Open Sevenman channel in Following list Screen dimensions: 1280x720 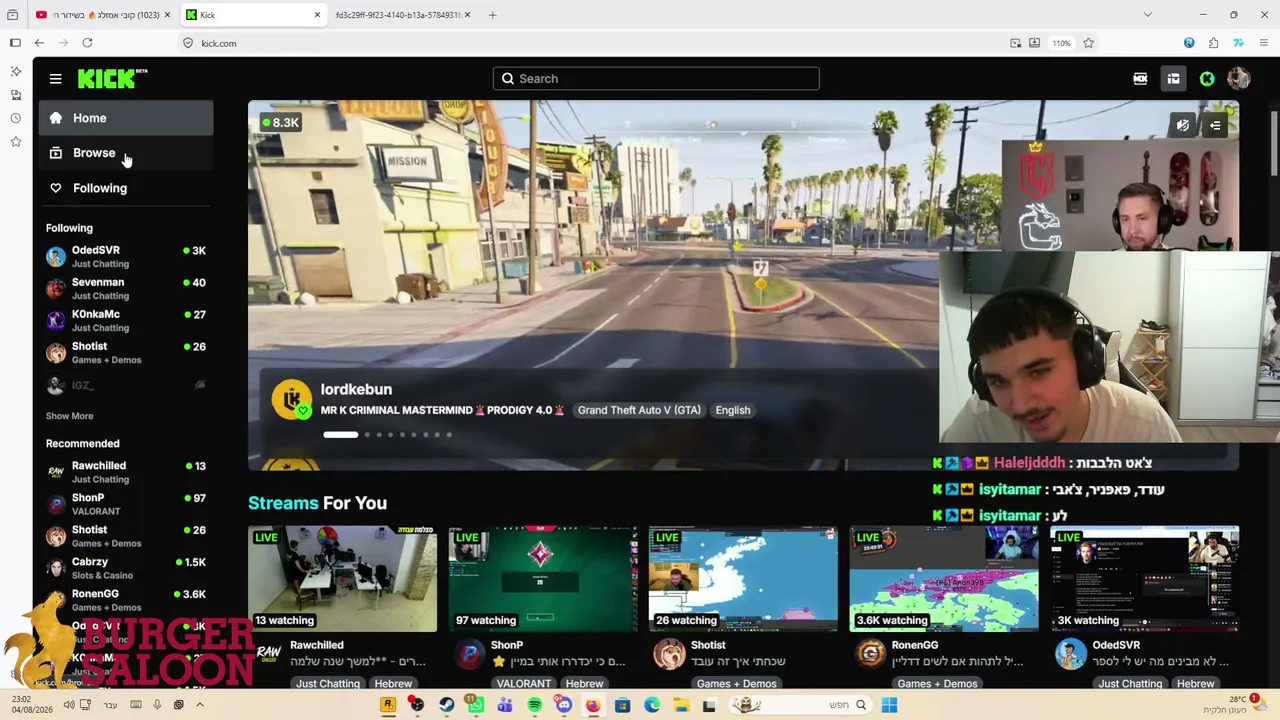[x=126, y=289]
